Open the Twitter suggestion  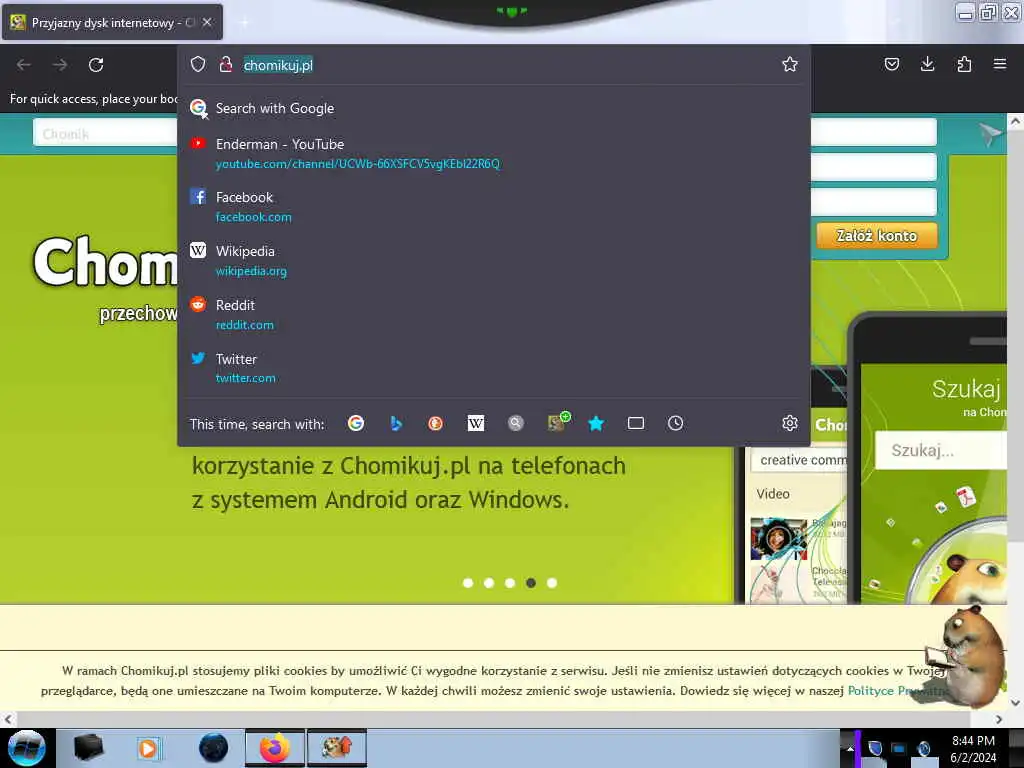493,368
